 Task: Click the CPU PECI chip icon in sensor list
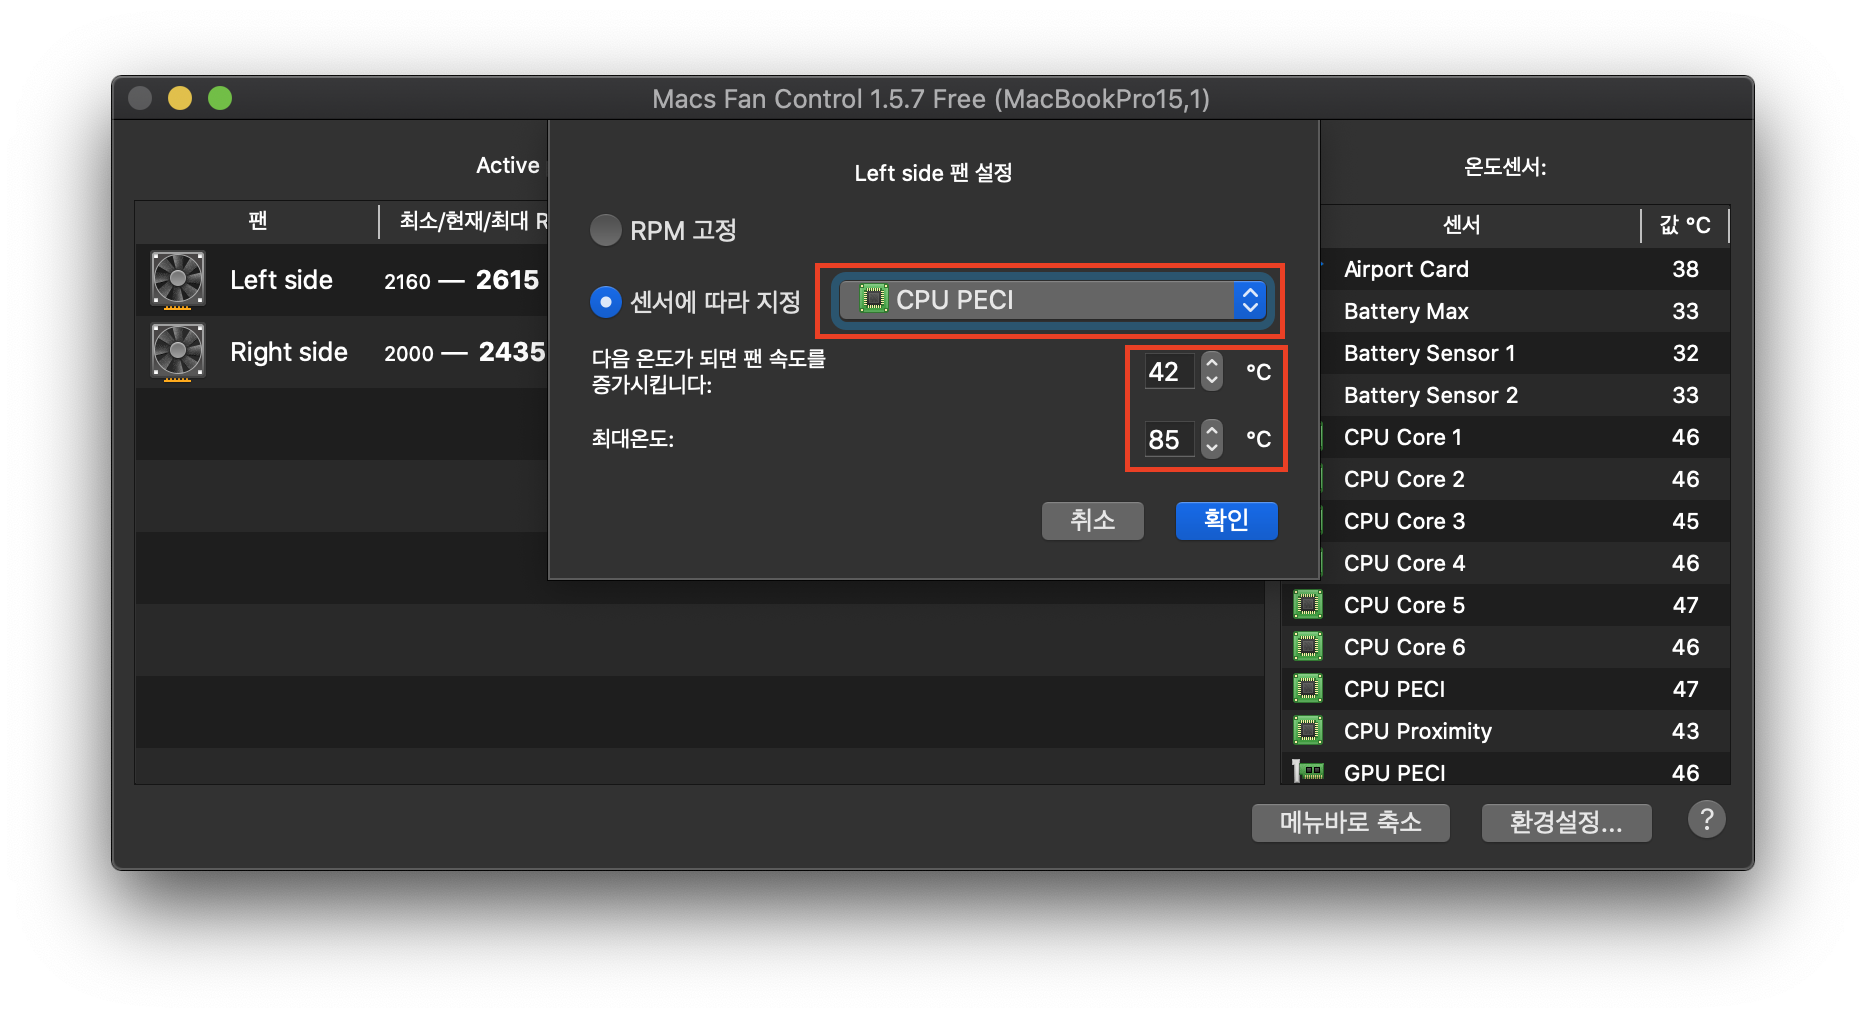click(1307, 689)
